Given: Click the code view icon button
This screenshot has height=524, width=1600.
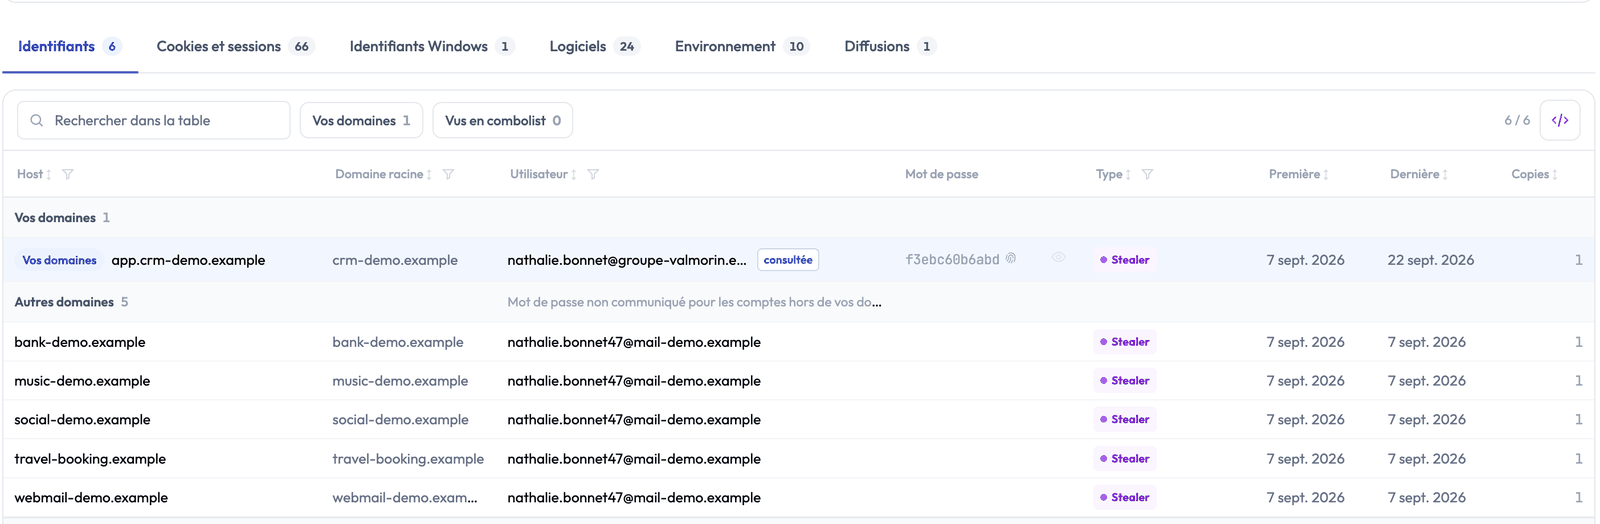Looking at the screenshot, I should (1560, 120).
